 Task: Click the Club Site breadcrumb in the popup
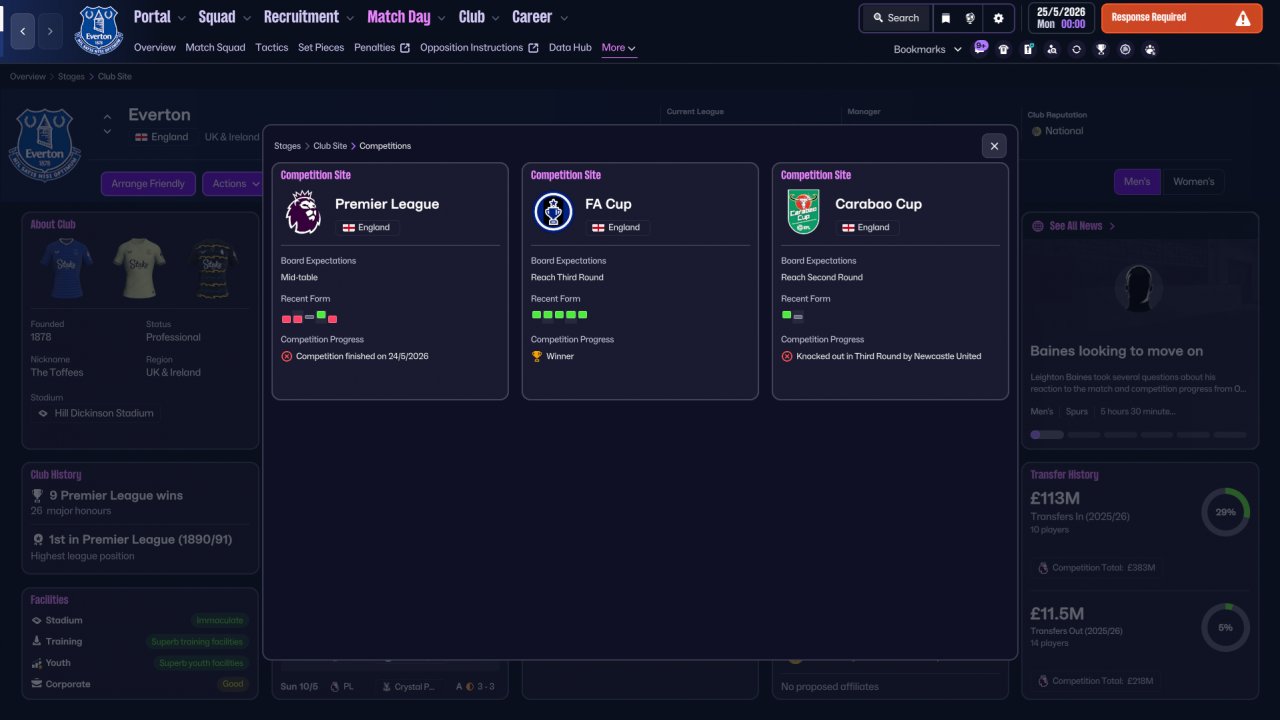(x=330, y=146)
